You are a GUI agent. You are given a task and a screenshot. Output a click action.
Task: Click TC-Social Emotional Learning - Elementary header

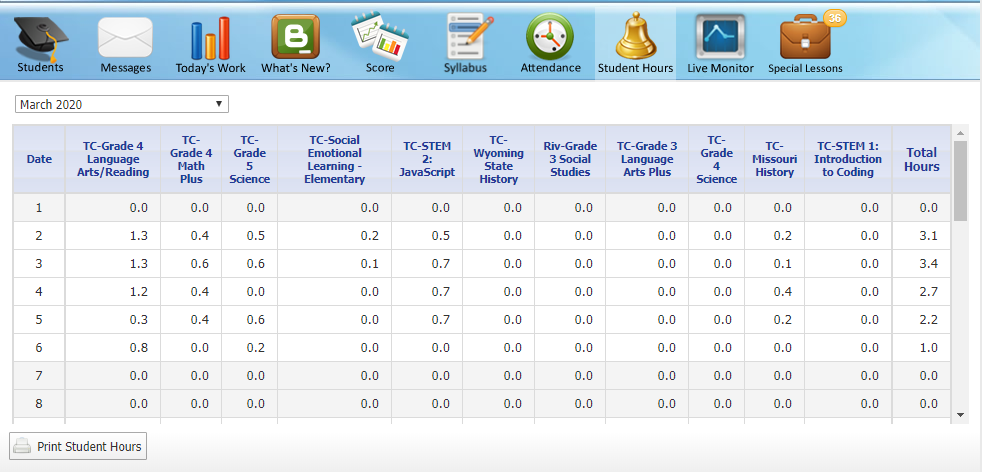tap(334, 159)
